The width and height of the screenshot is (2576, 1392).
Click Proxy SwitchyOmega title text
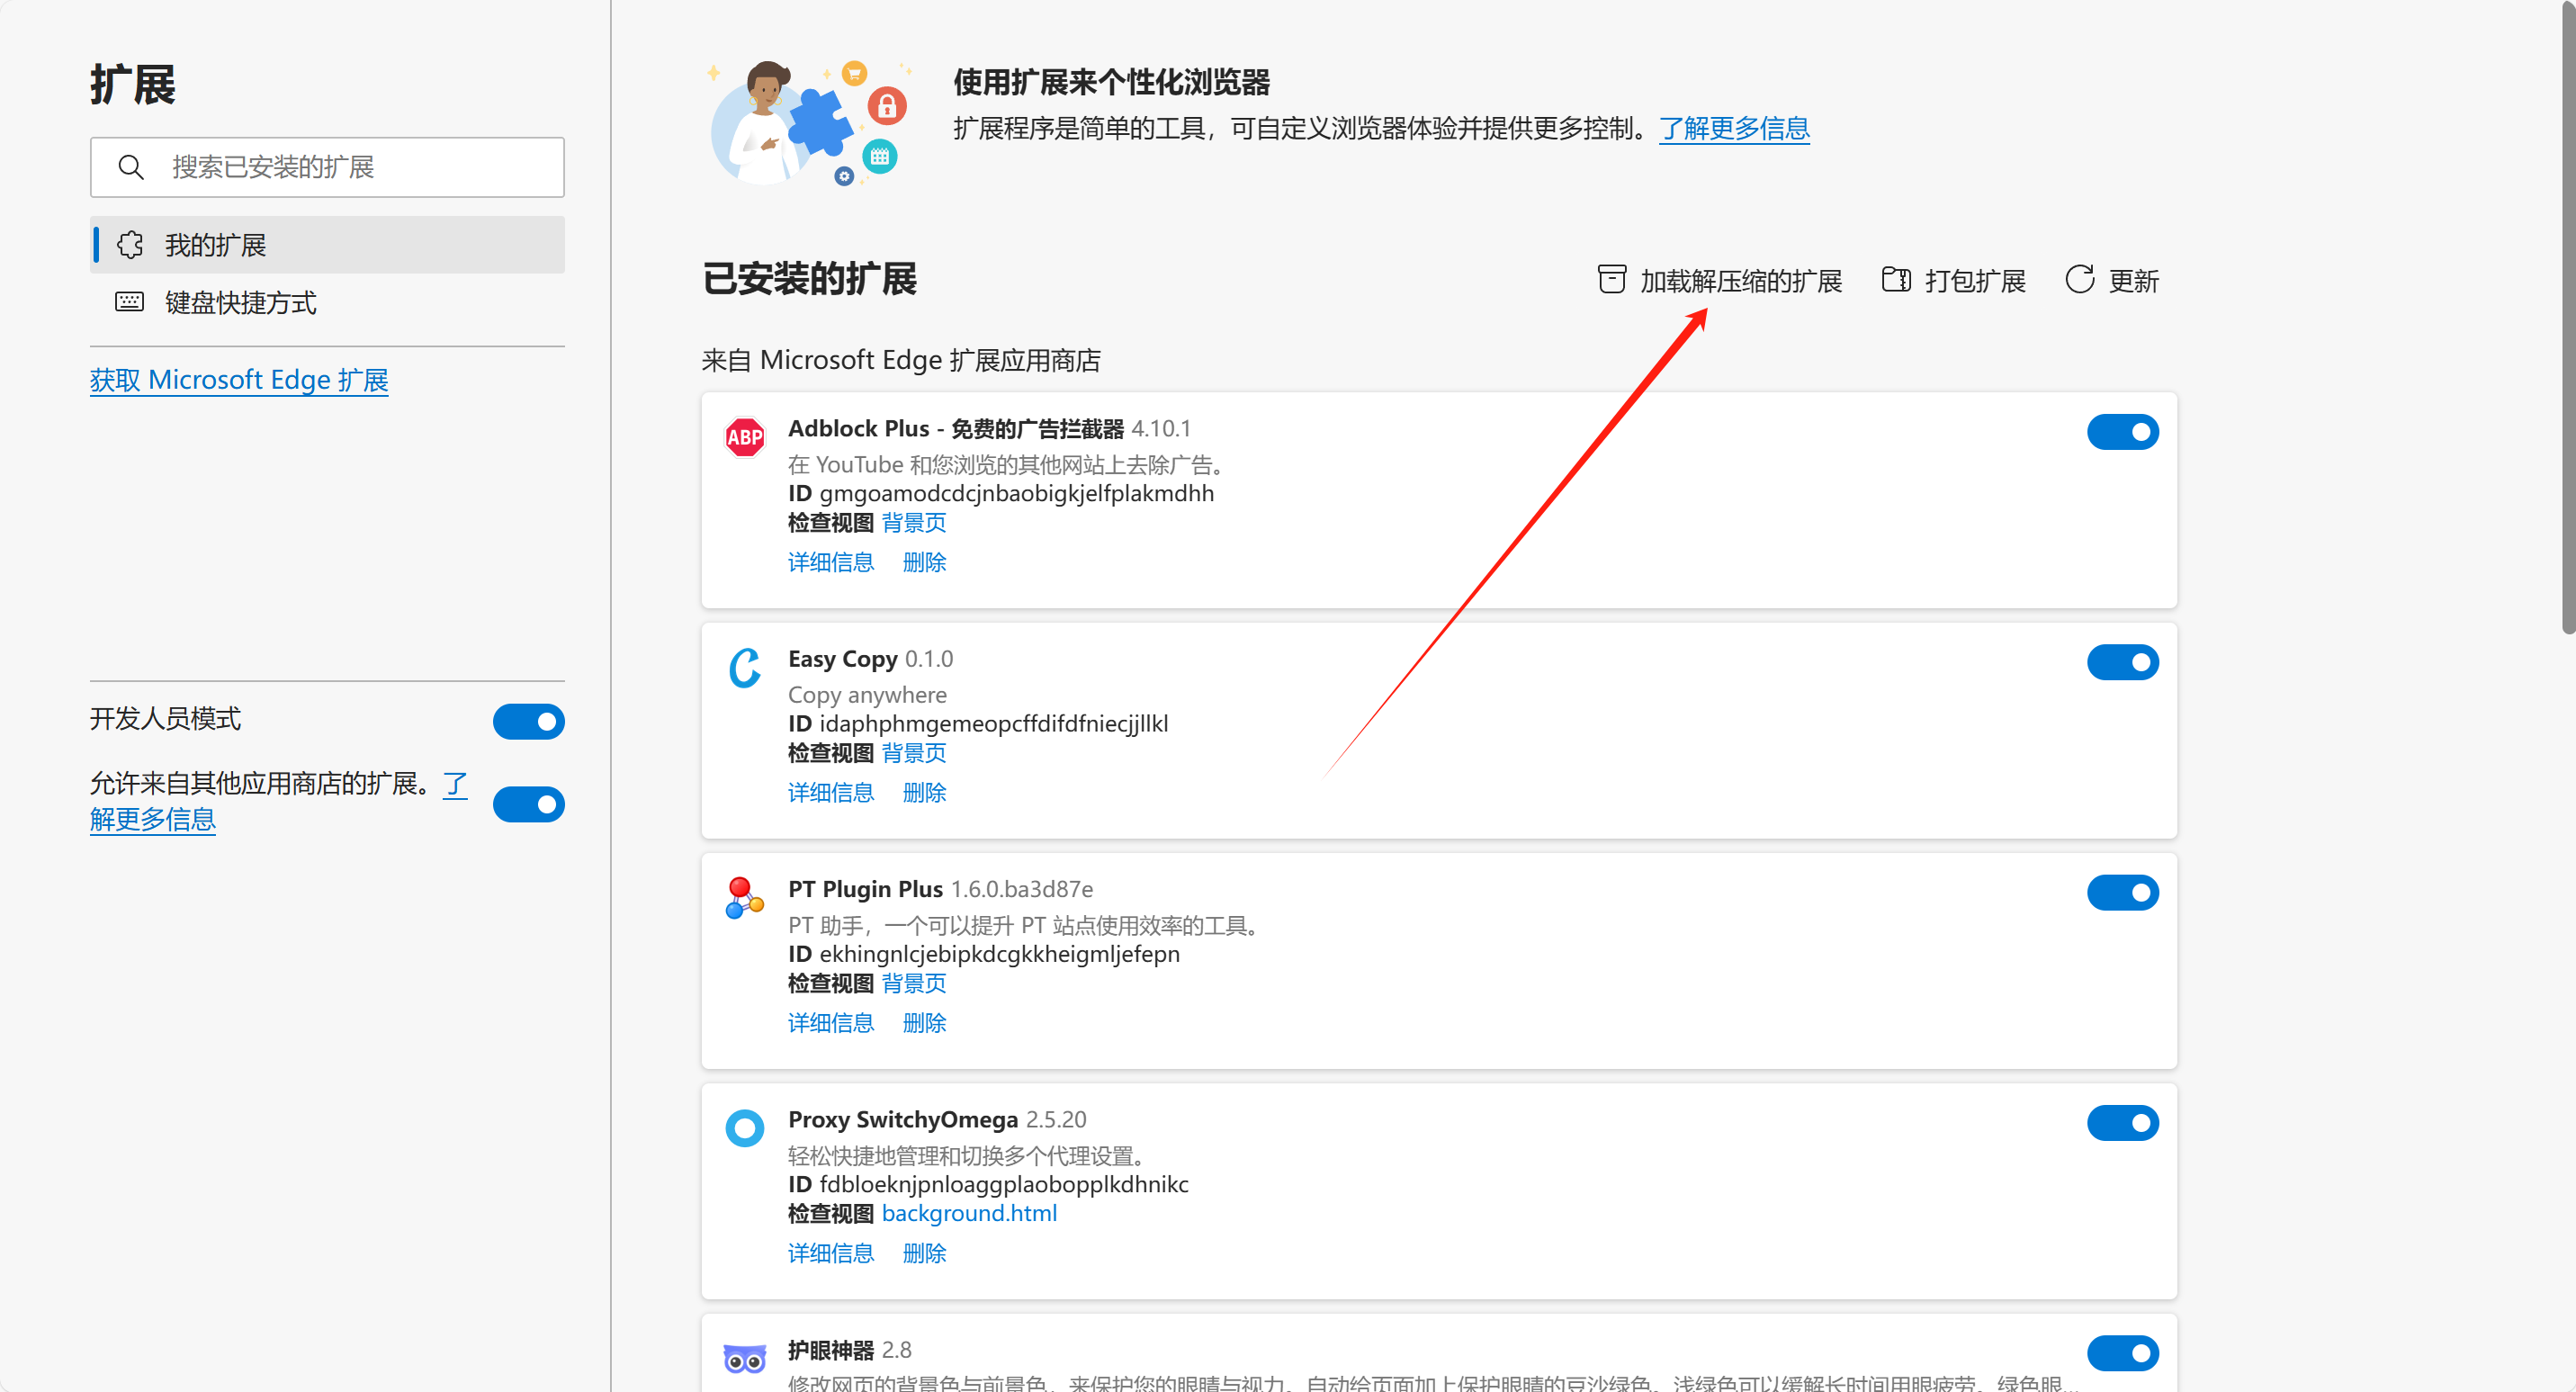[x=903, y=1120]
